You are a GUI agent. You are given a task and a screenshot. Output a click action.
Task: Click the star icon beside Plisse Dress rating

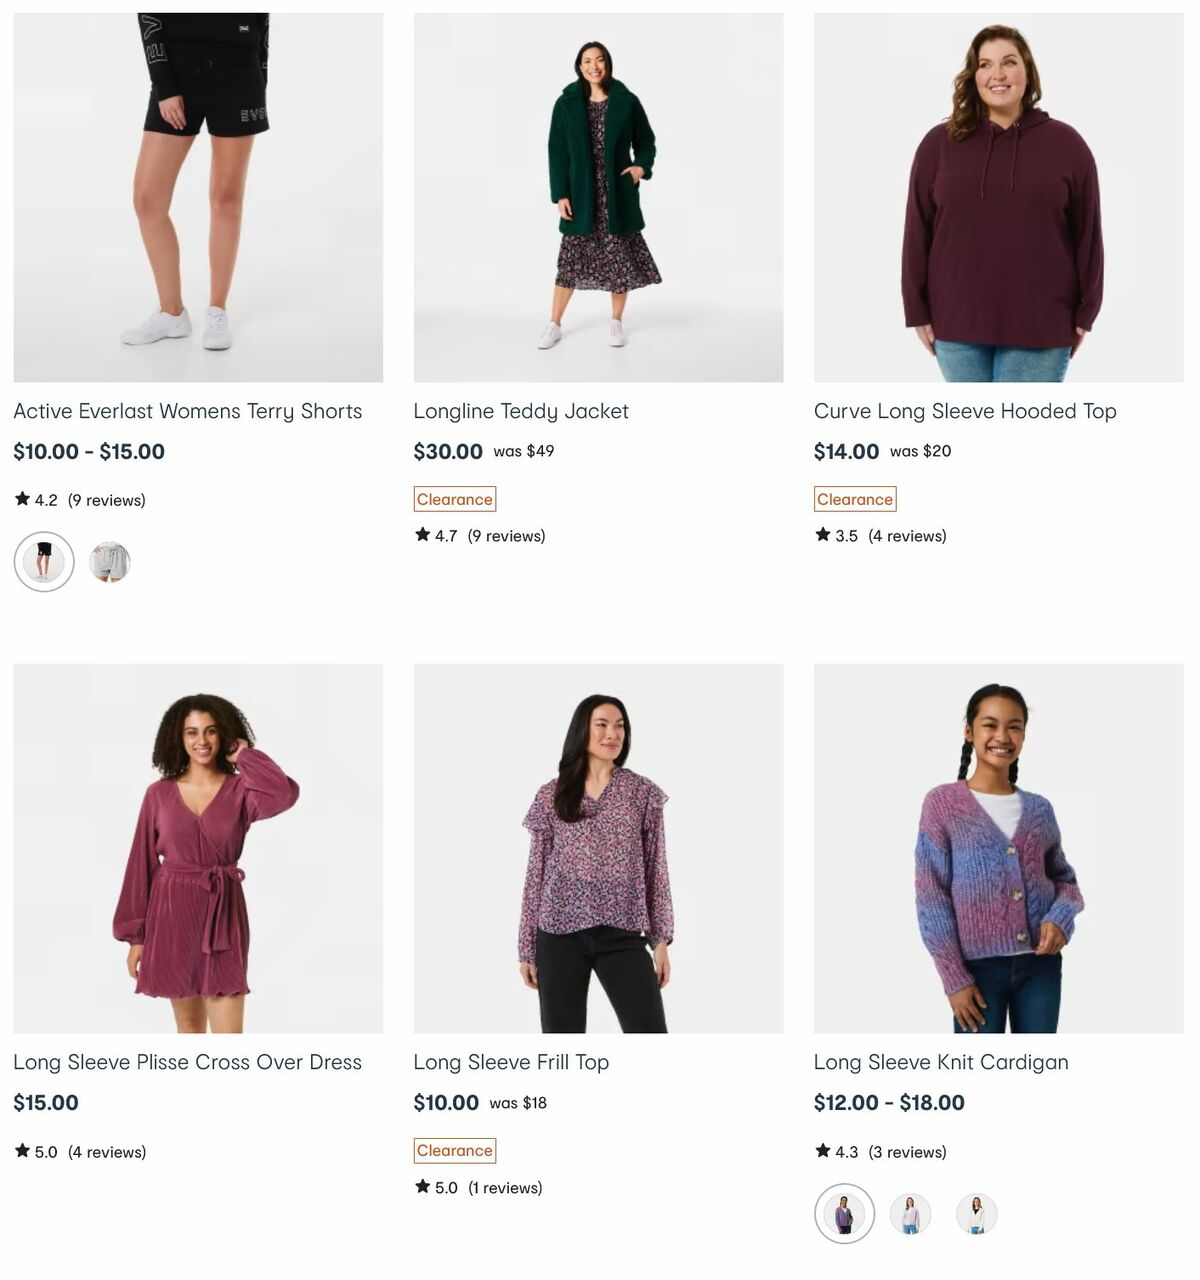point(23,1151)
